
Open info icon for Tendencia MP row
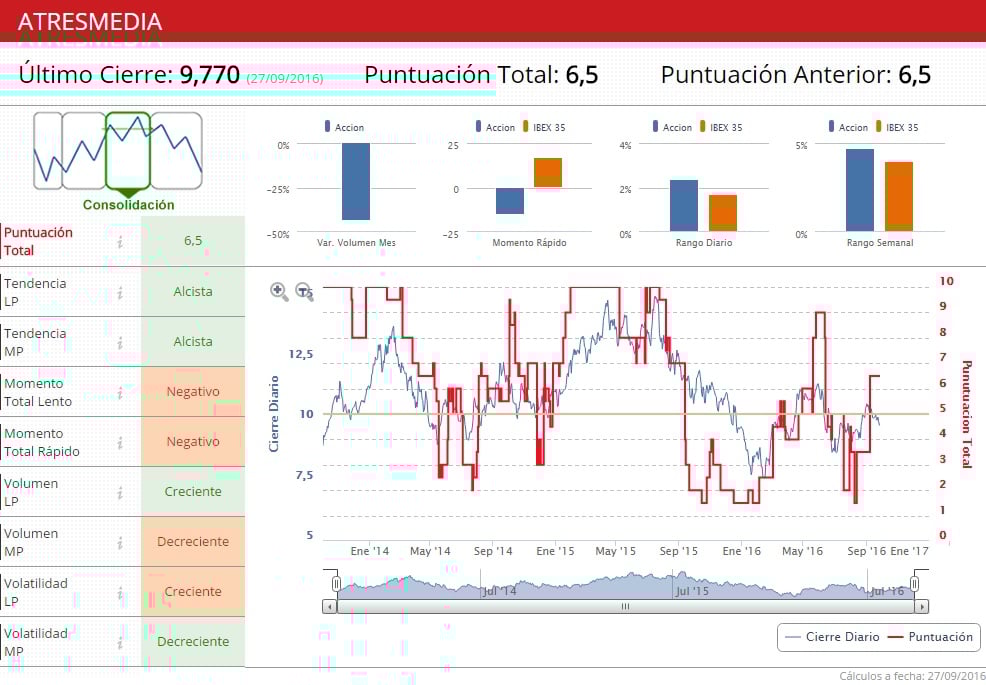(x=120, y=342)
